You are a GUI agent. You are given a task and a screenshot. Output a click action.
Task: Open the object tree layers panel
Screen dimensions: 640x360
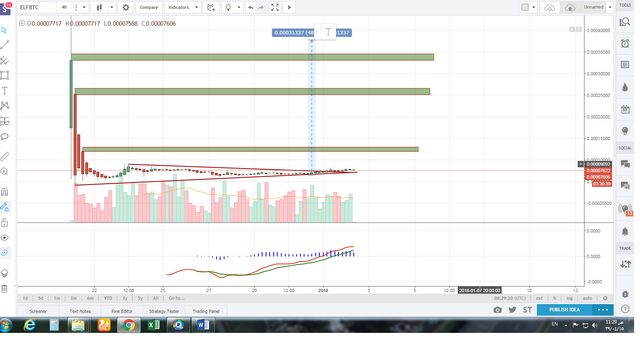tap(4, 273)
